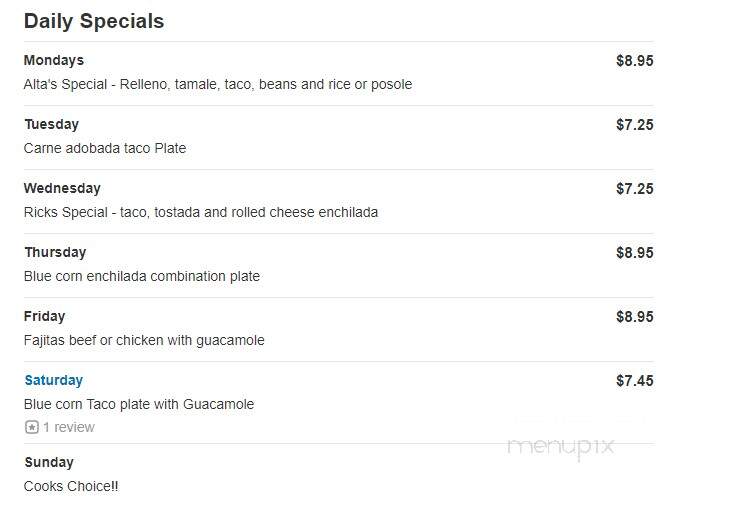Click the Carne adobada taco Plate description
740x529 pixels.
pos(105,148)
